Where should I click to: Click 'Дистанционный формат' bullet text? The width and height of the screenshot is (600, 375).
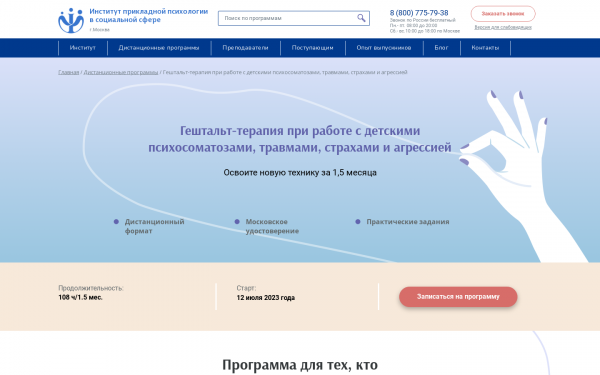[154, 226]
